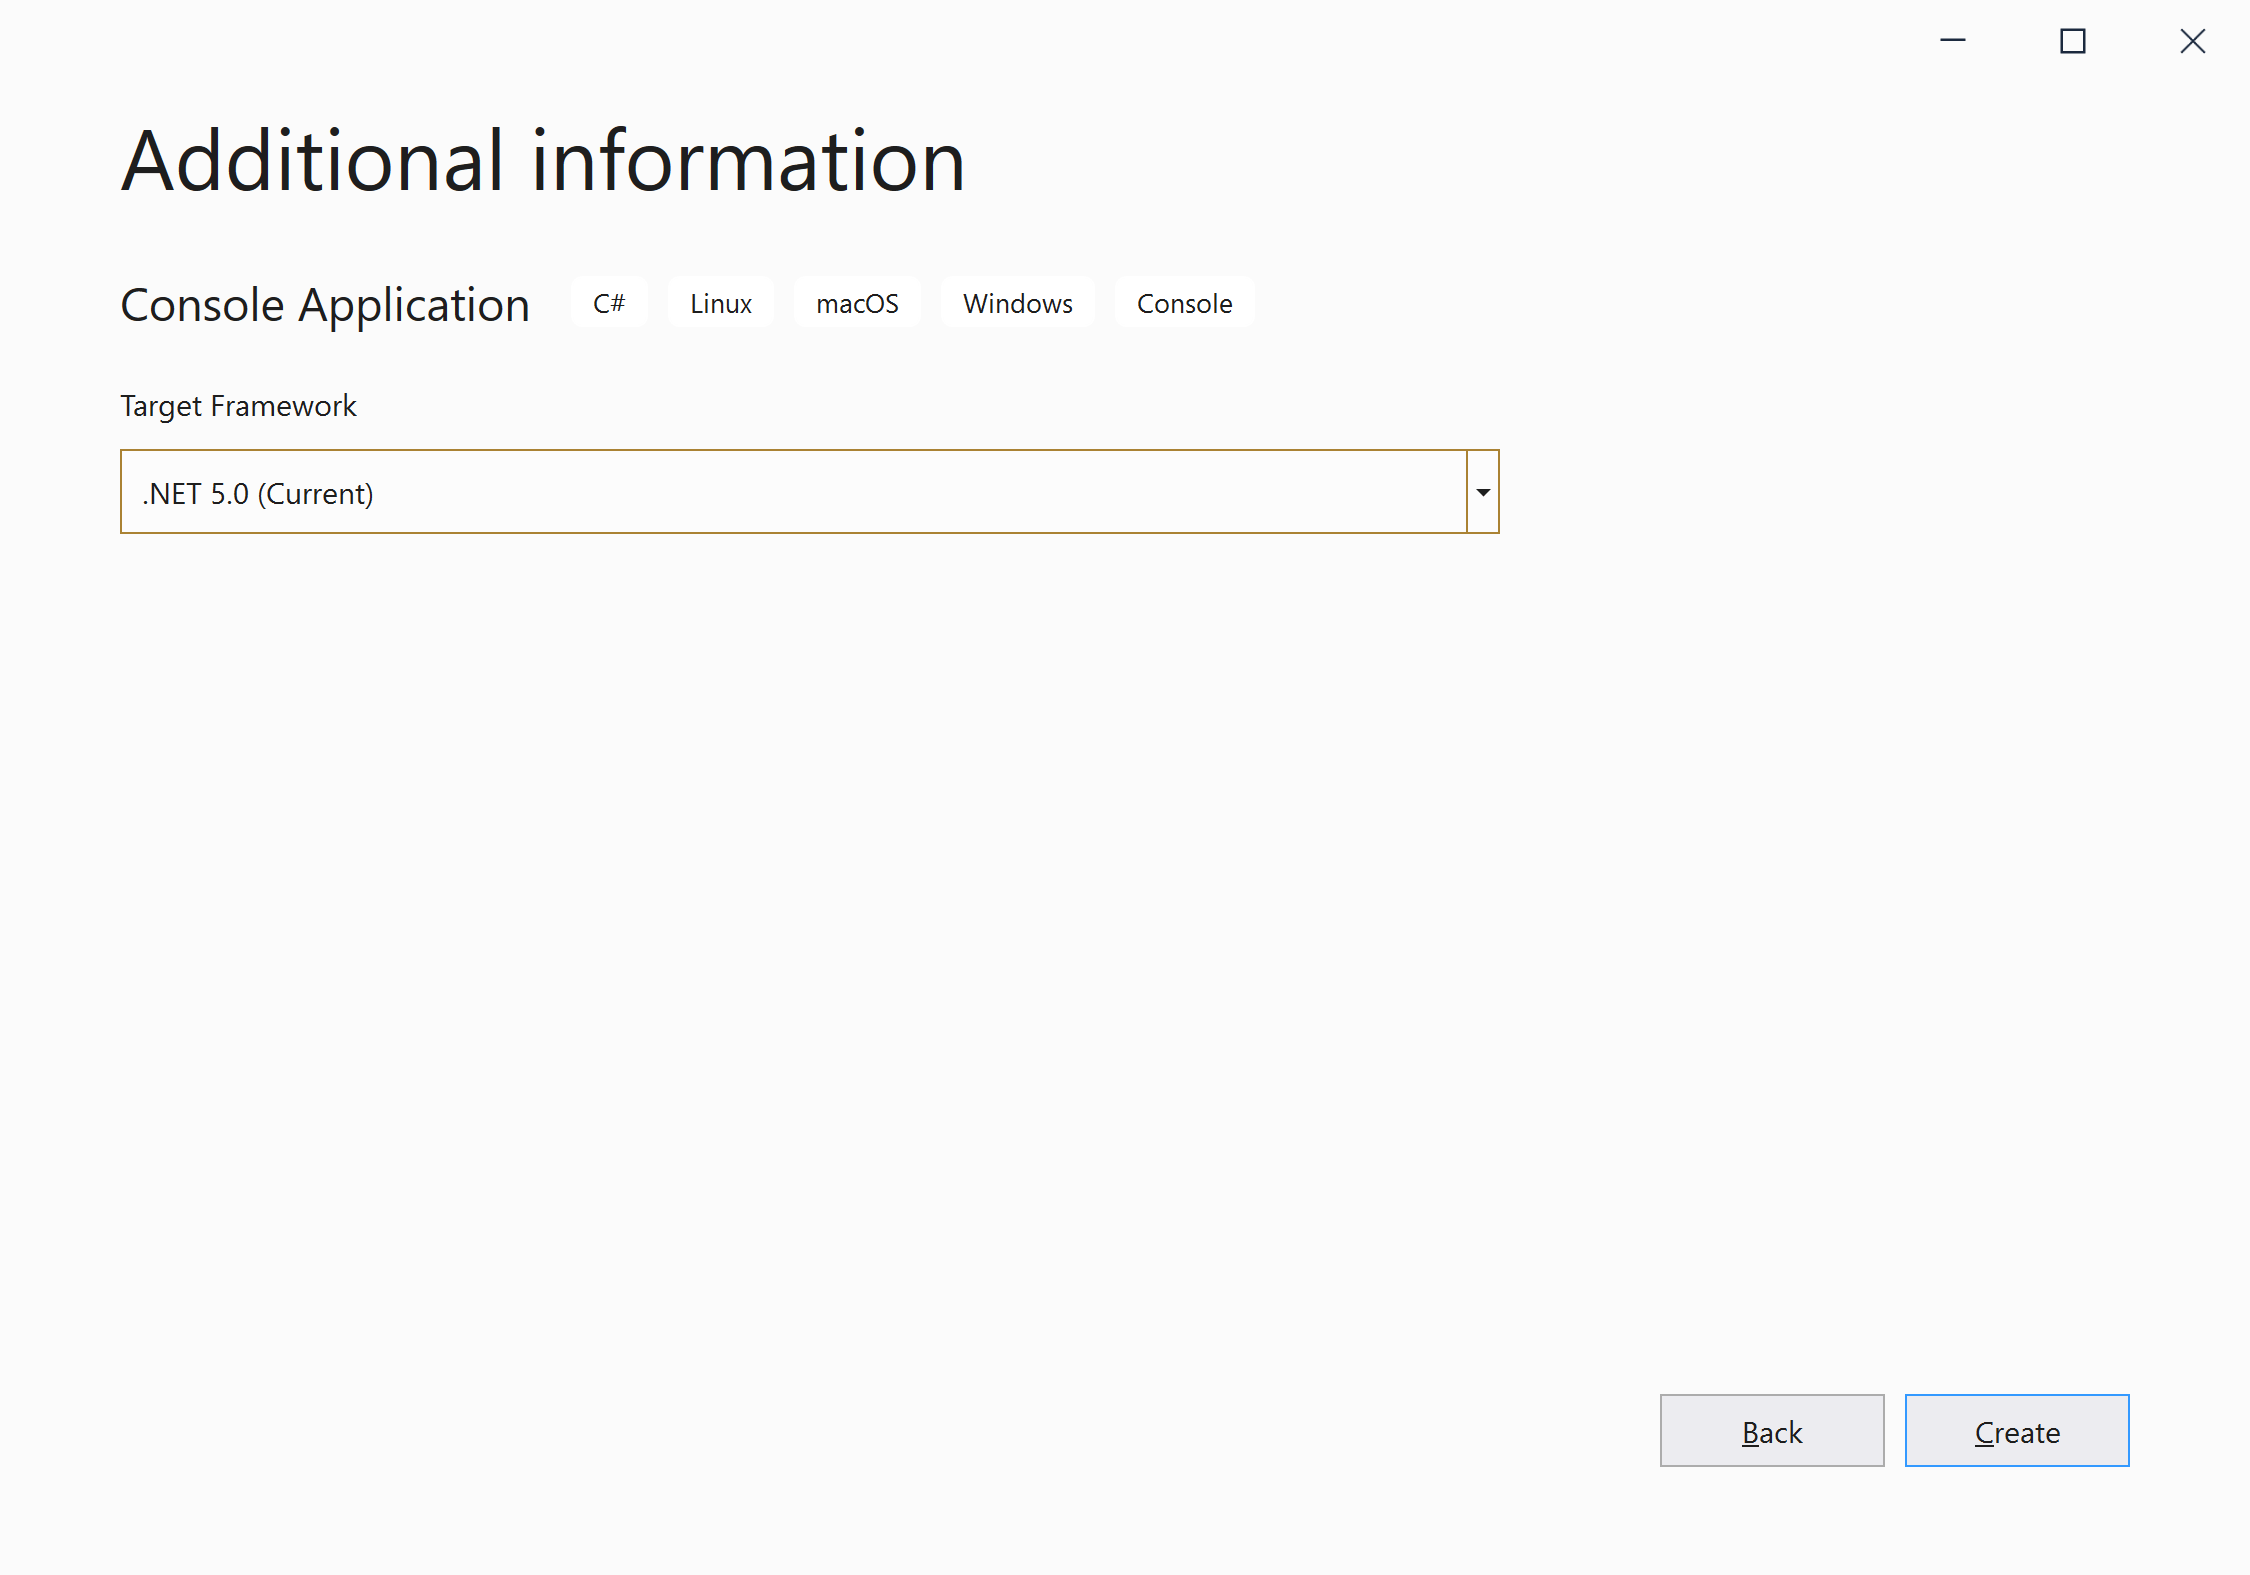Focus the Create button with a click
This screenshot has width=2250, height=1575.
pos(2017,1430)
